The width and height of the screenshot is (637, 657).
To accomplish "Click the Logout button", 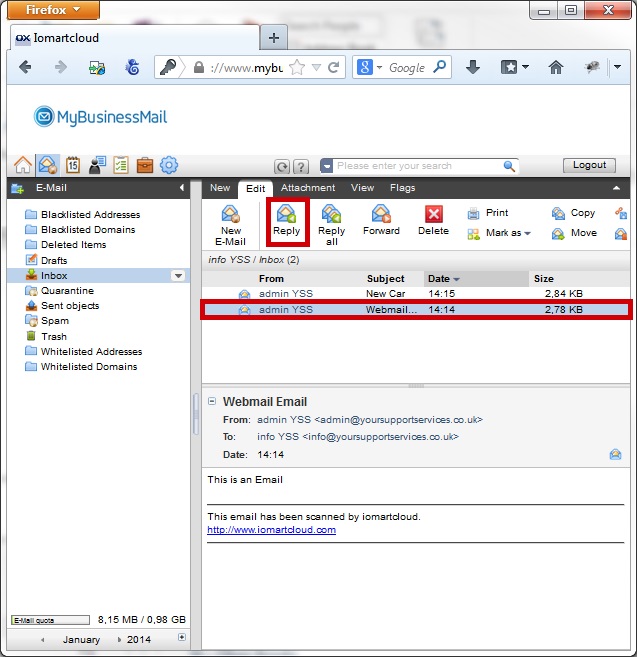I will tap(589, 165).
